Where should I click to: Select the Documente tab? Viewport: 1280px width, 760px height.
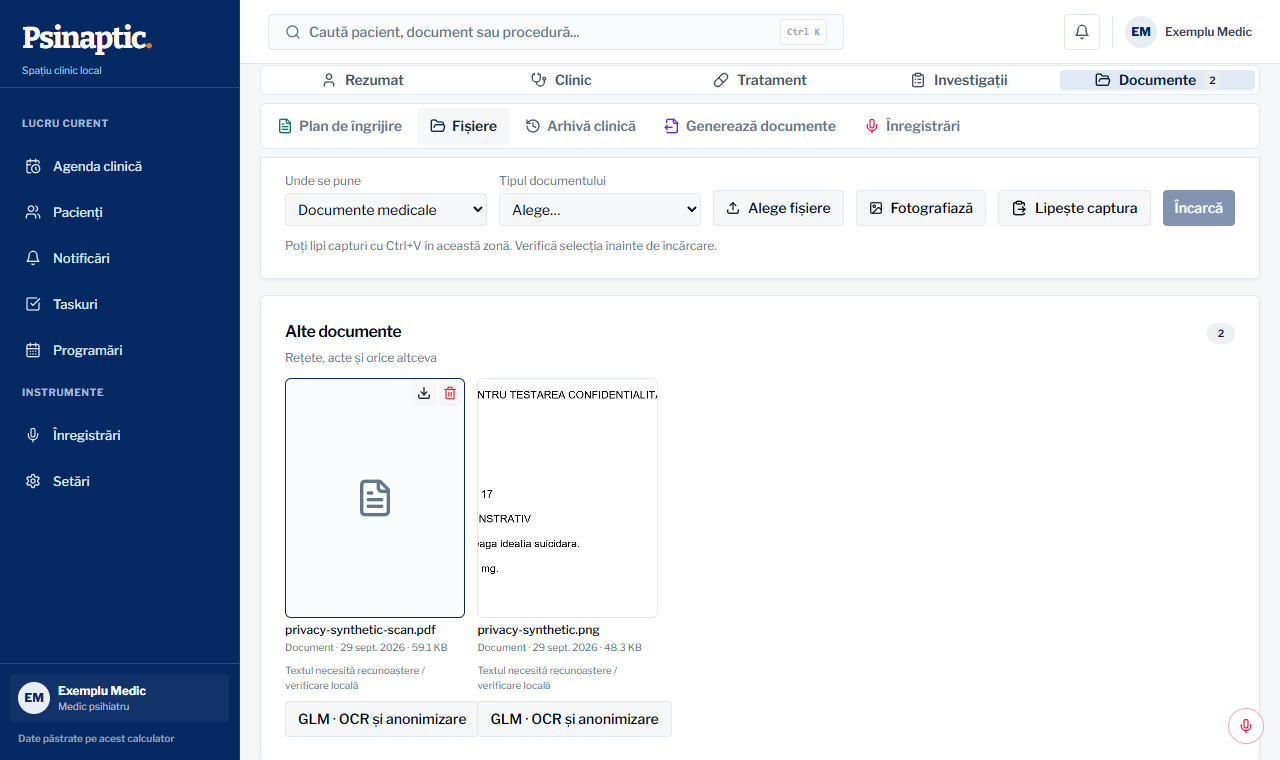pos(1157,80)
